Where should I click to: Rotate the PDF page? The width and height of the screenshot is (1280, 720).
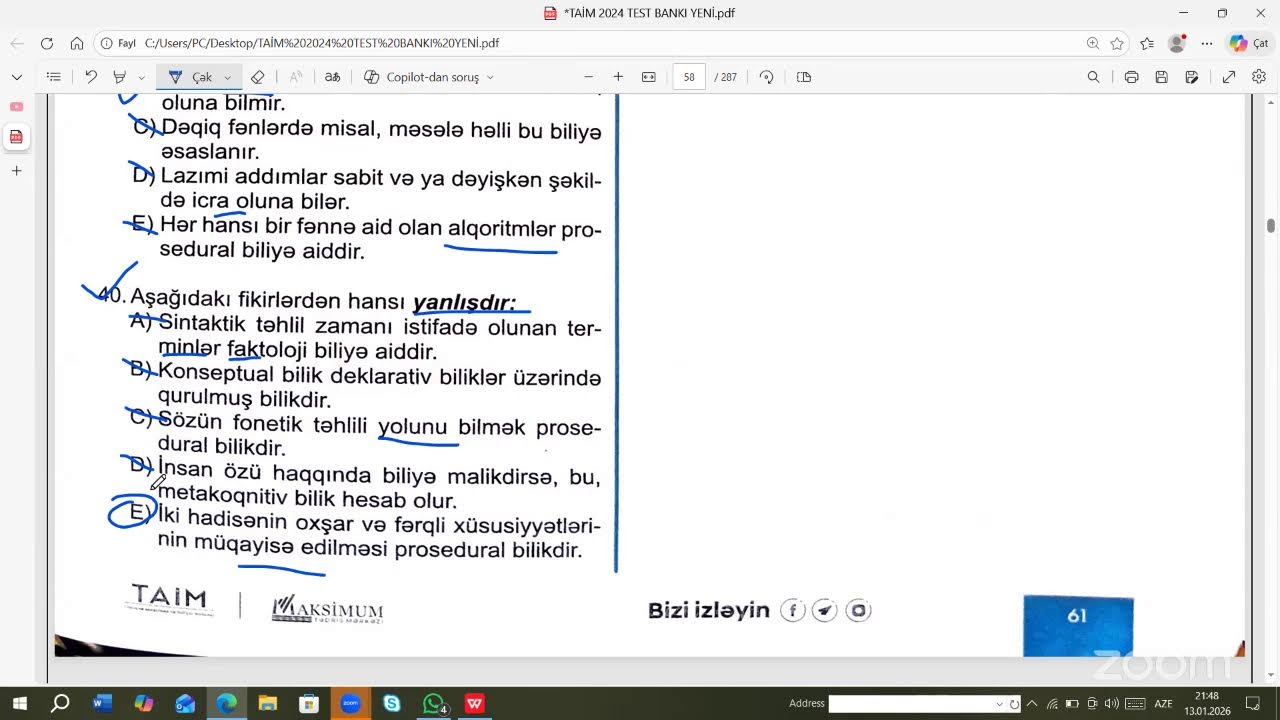pyautogui.click(x=767, y=77)
